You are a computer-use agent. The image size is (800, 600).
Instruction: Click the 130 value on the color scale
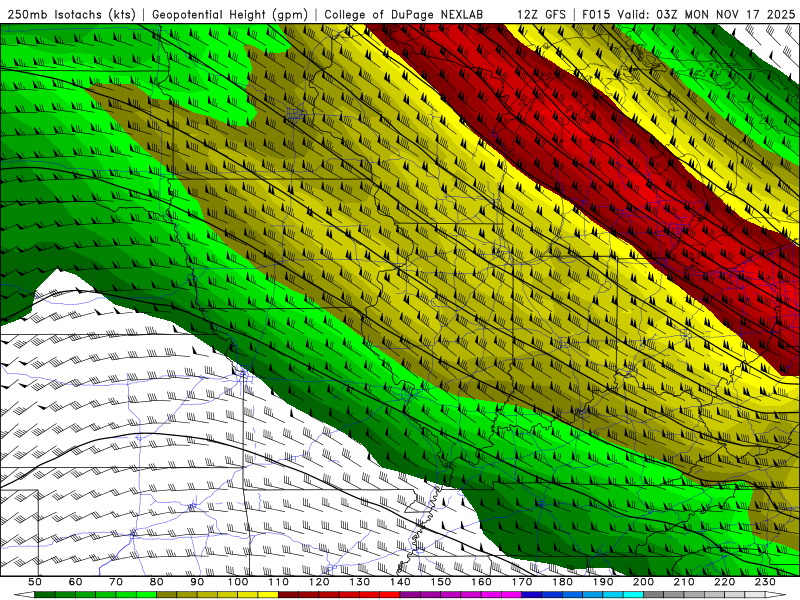pos(359,582)
